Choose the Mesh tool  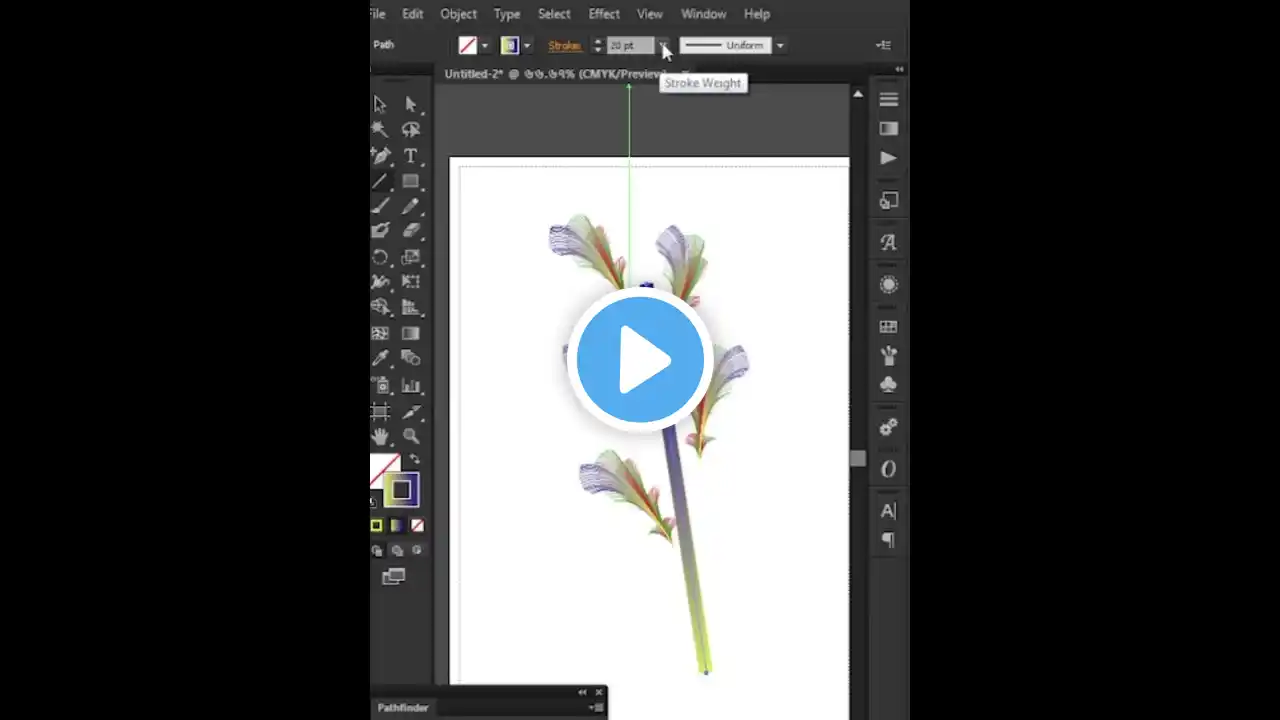click(380, 333)
